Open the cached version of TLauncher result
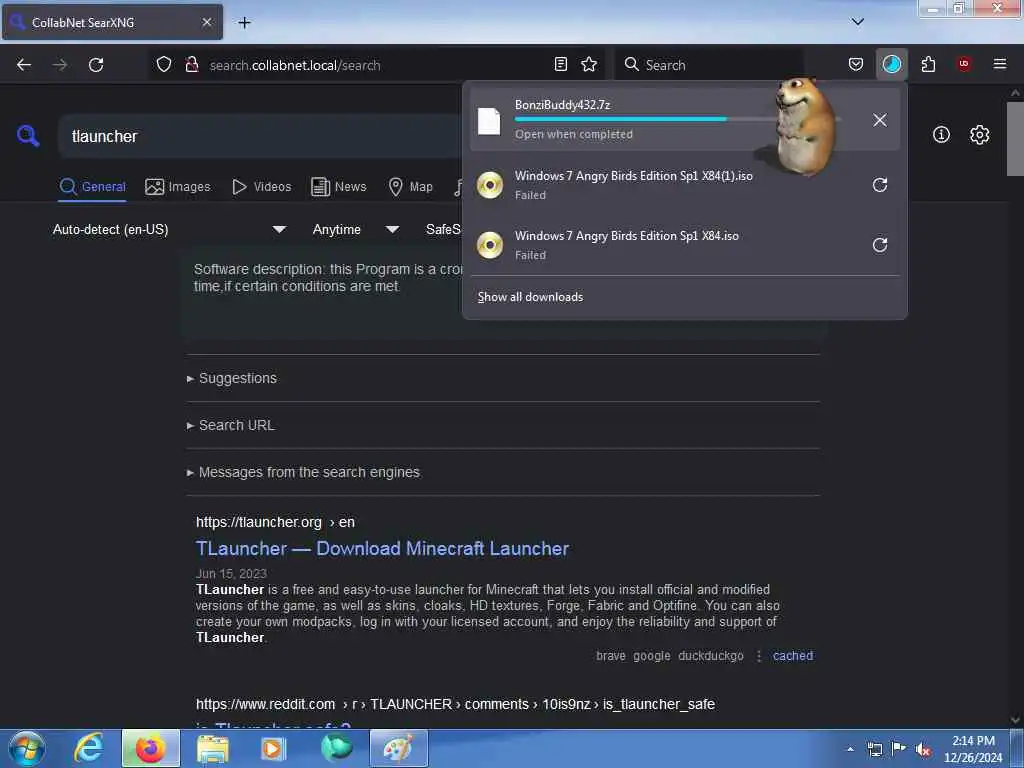This screenshot has height=768, width=1024. point(793,656)
